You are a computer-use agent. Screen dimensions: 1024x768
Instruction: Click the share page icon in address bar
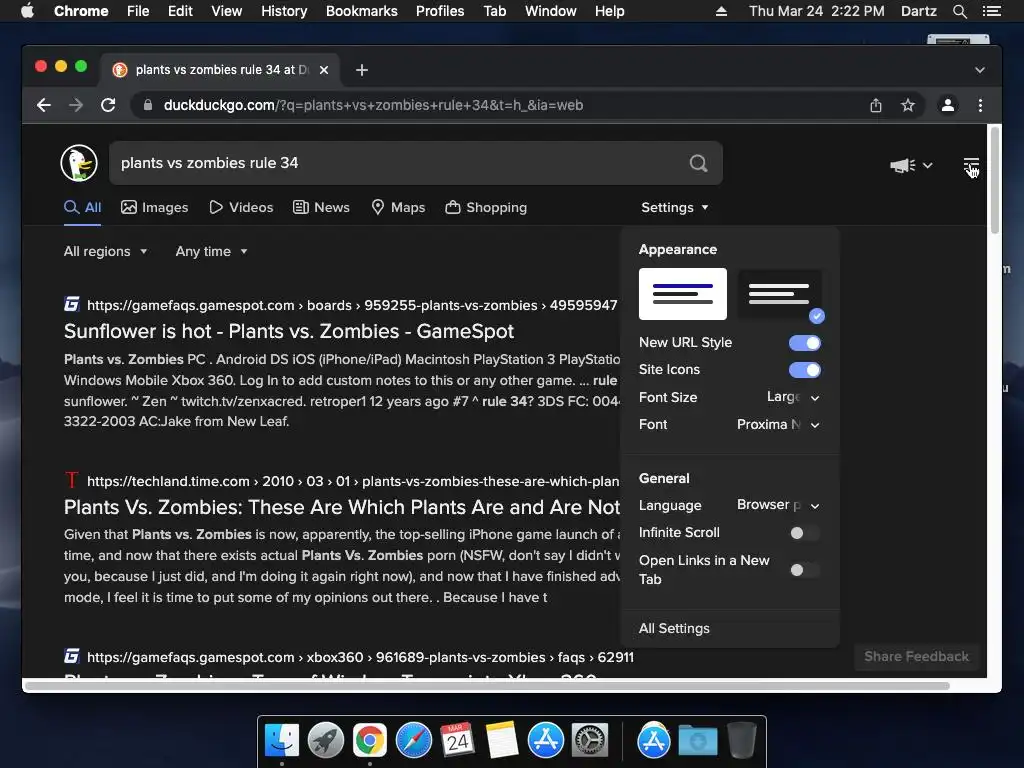click(876, 105)
